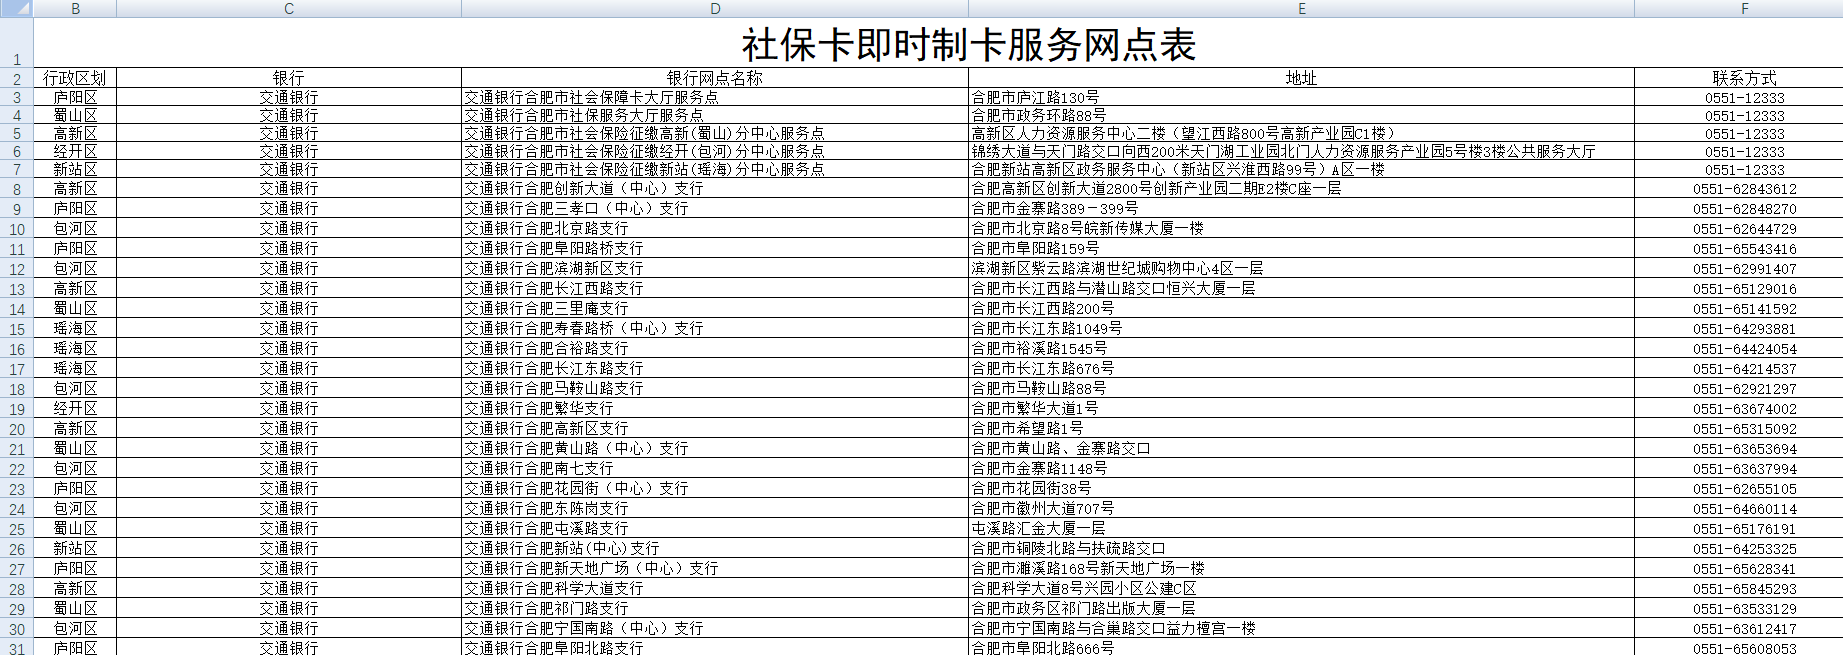Select cell 交通银行合肥北京路支行
This screenshot has width=1843, height=655.
click(x=715, y=228)
